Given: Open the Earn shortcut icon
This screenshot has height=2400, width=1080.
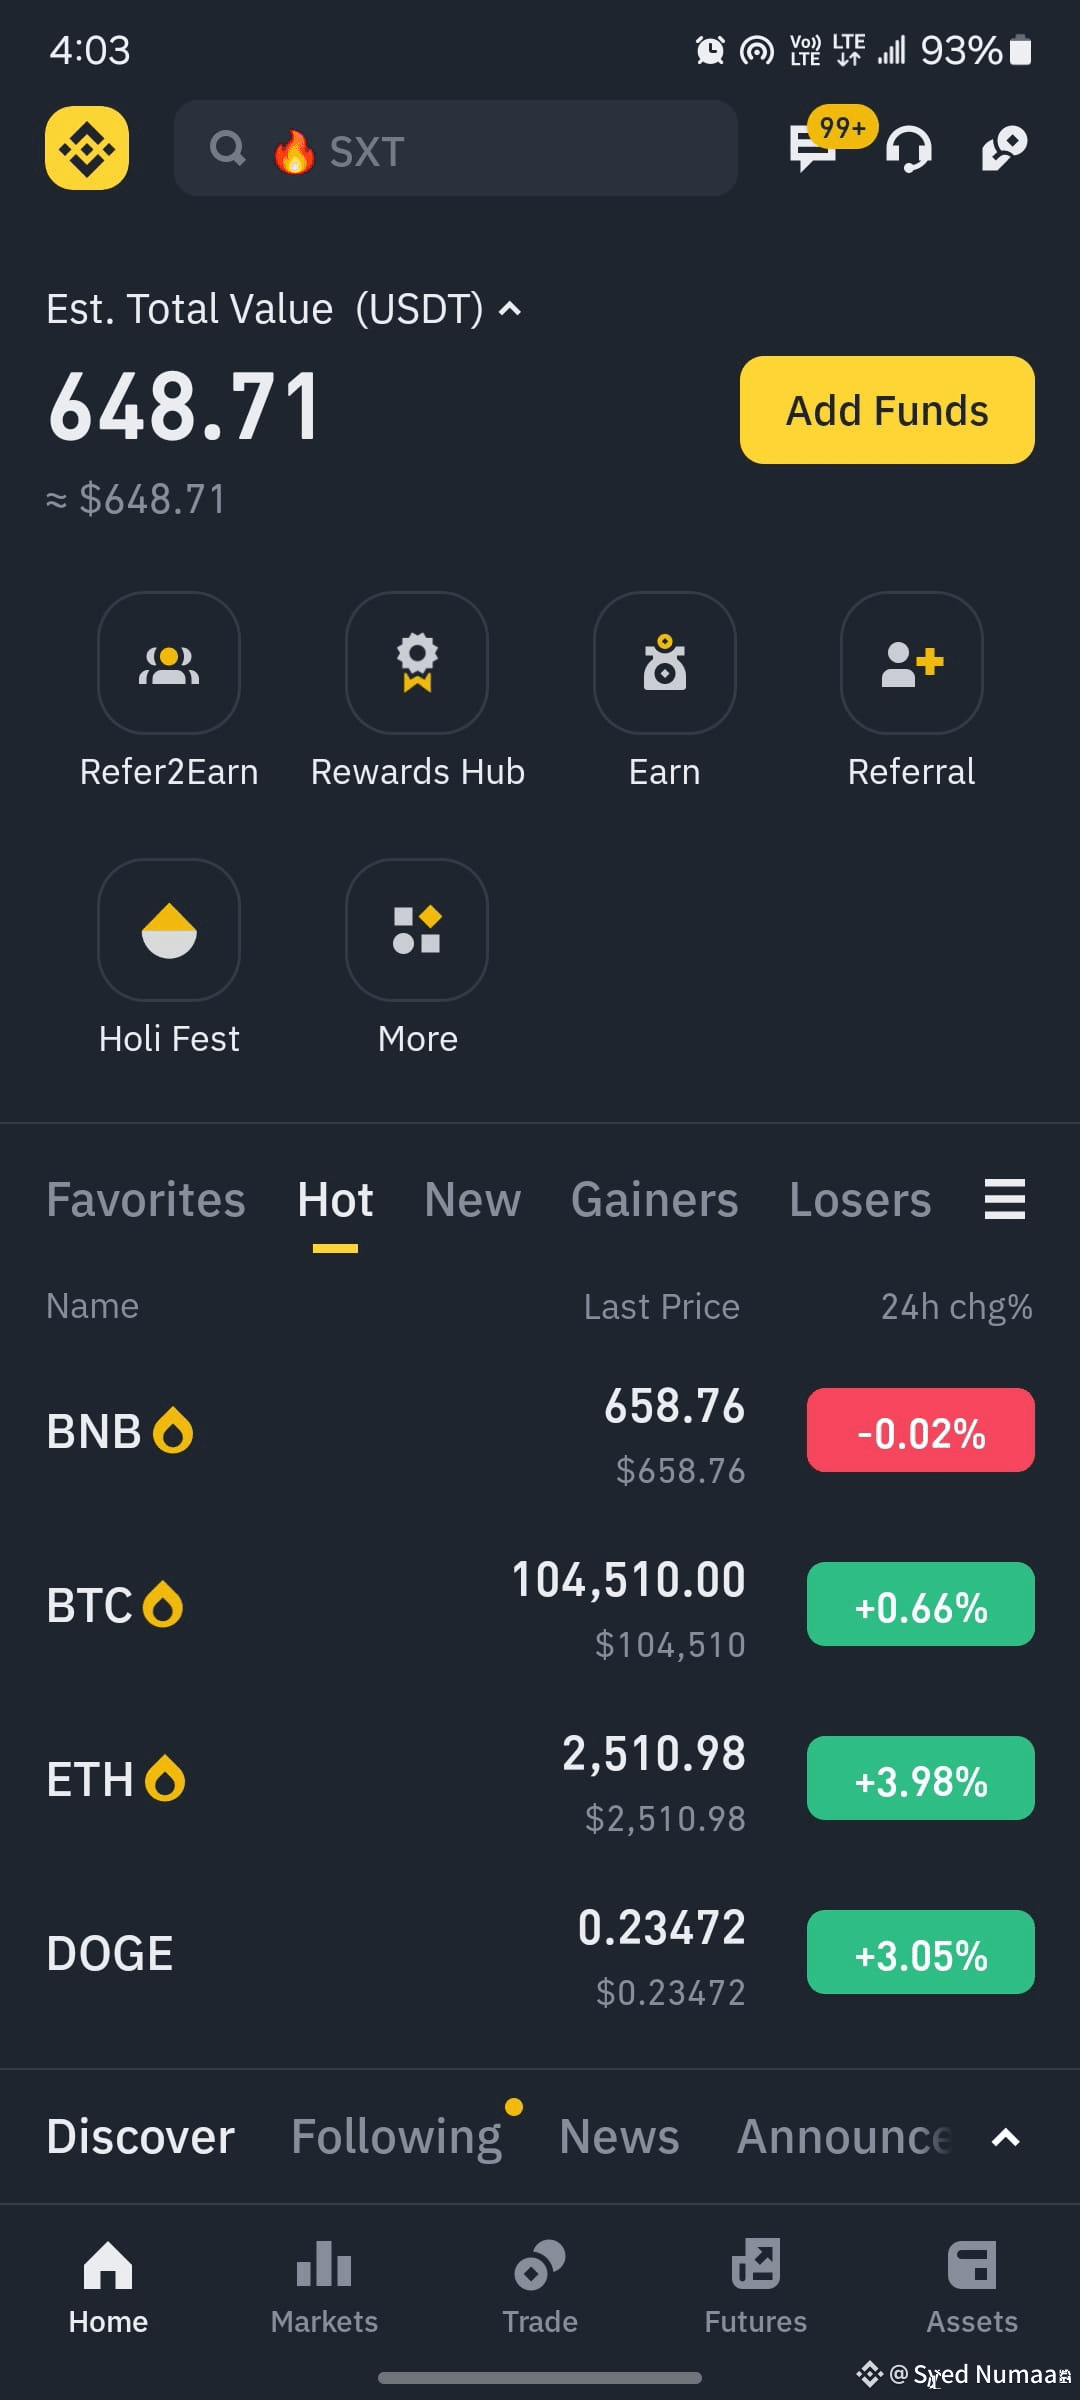Looking at the screenshot, I should (x=665, y=663).
